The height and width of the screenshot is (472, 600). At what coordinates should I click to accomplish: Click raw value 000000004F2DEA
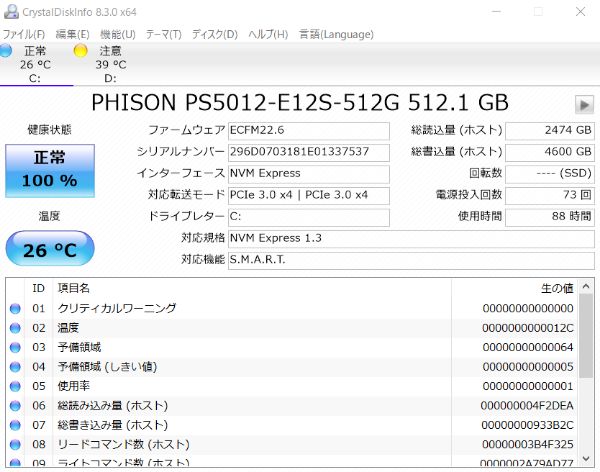point(527,406)
